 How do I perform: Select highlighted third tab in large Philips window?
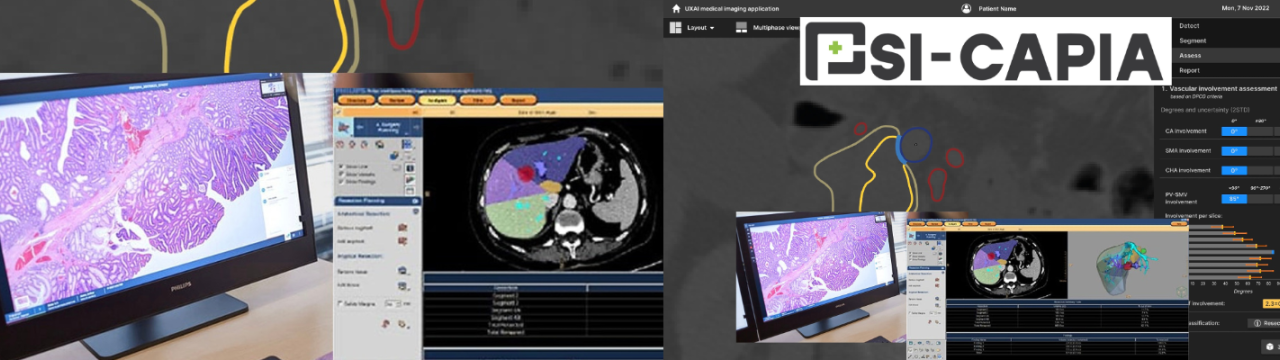click(x=437, y=99)
